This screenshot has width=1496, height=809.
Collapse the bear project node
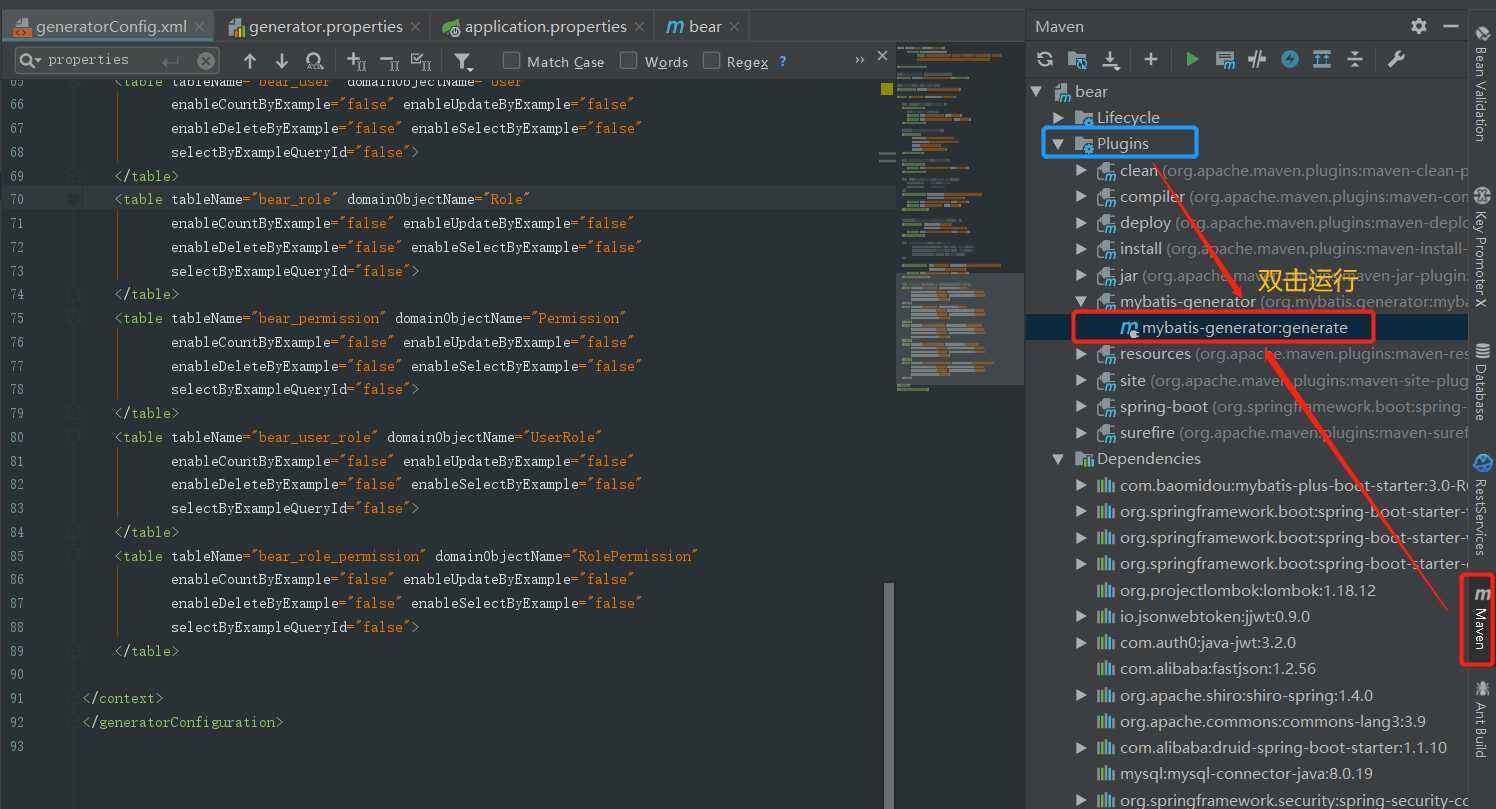[1037, 92]
